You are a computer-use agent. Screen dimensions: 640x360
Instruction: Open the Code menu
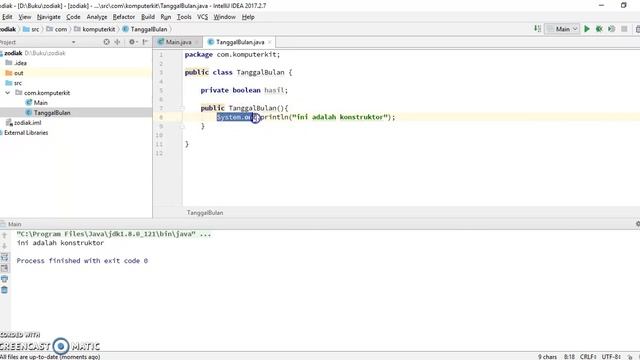pos(73,17)
